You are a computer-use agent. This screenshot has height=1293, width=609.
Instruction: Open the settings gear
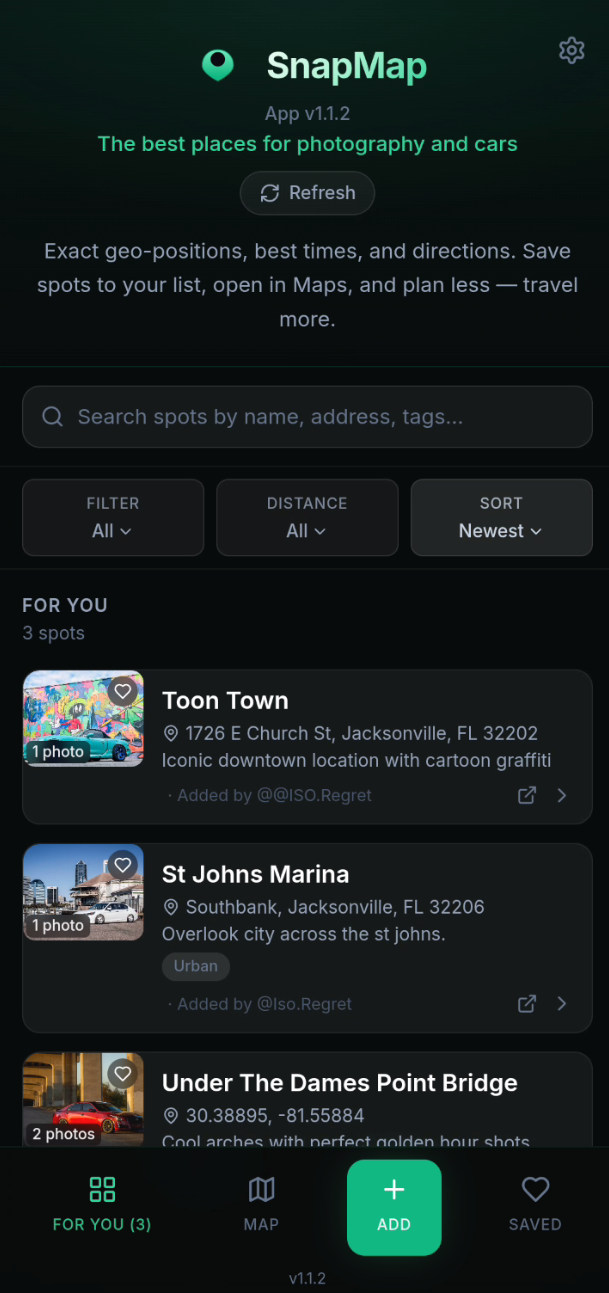click(x=571, y=50)
